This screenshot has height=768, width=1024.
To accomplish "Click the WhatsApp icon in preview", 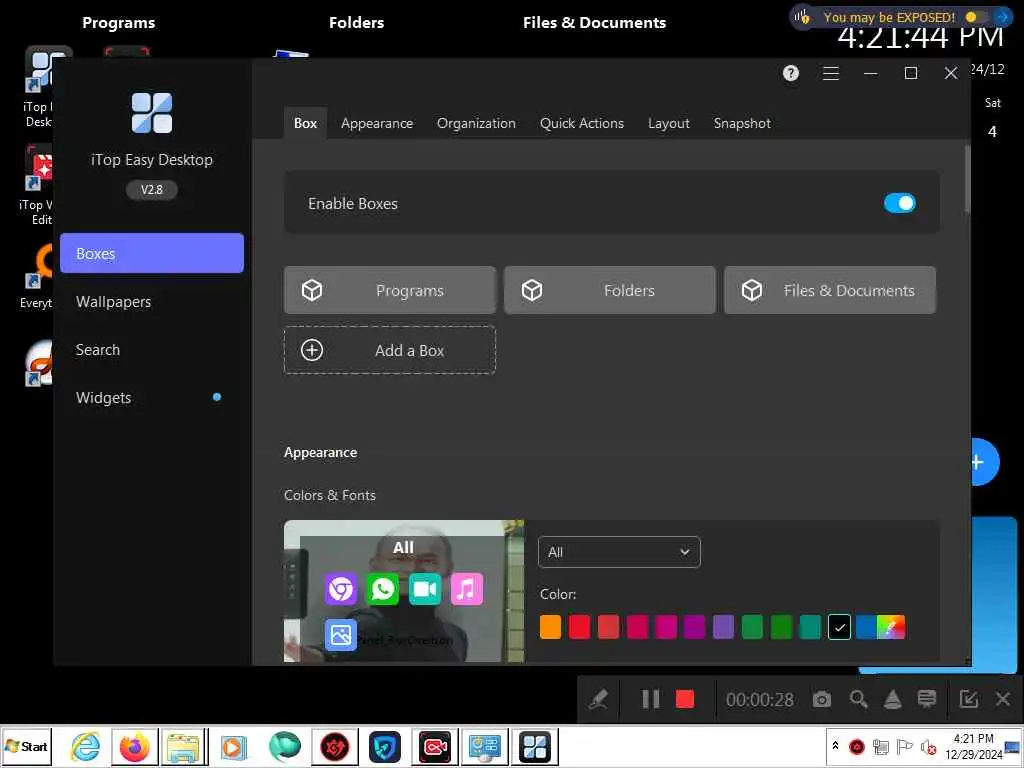I will tap(383, 589).
